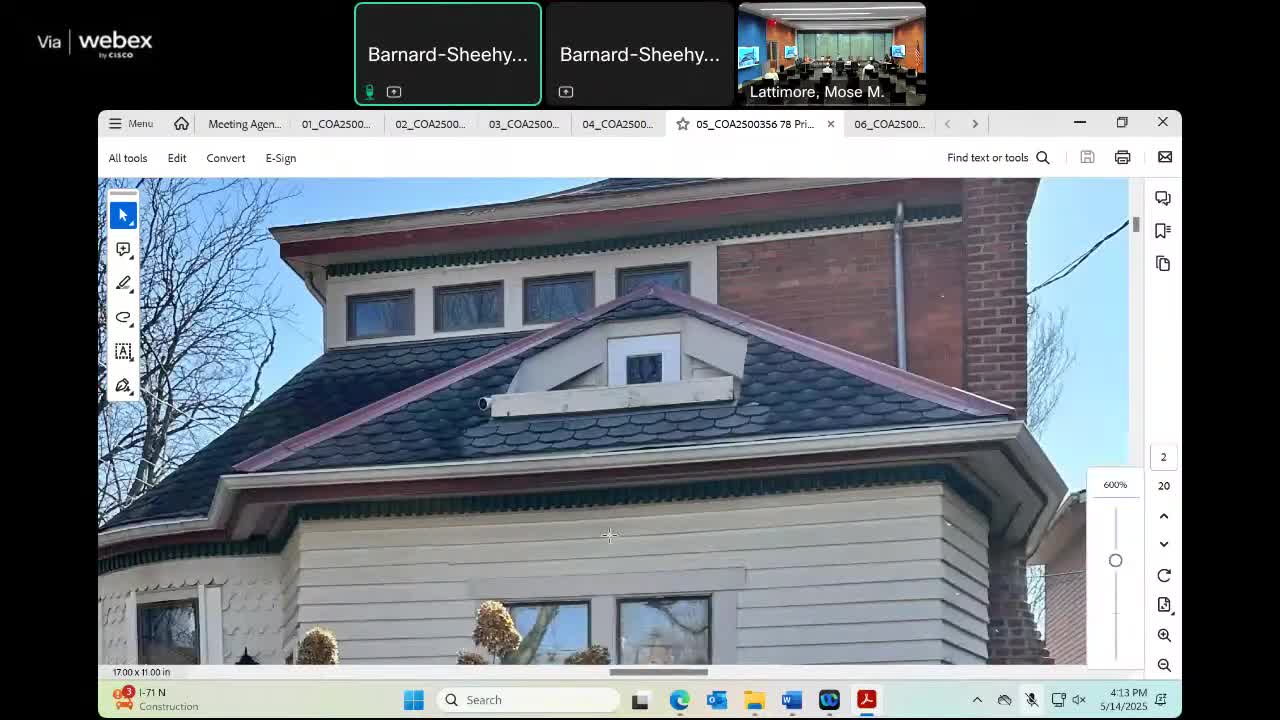Open the Acrobat Home view
The height and width of the screenshot is (720, 1280).
coord(181,124)
